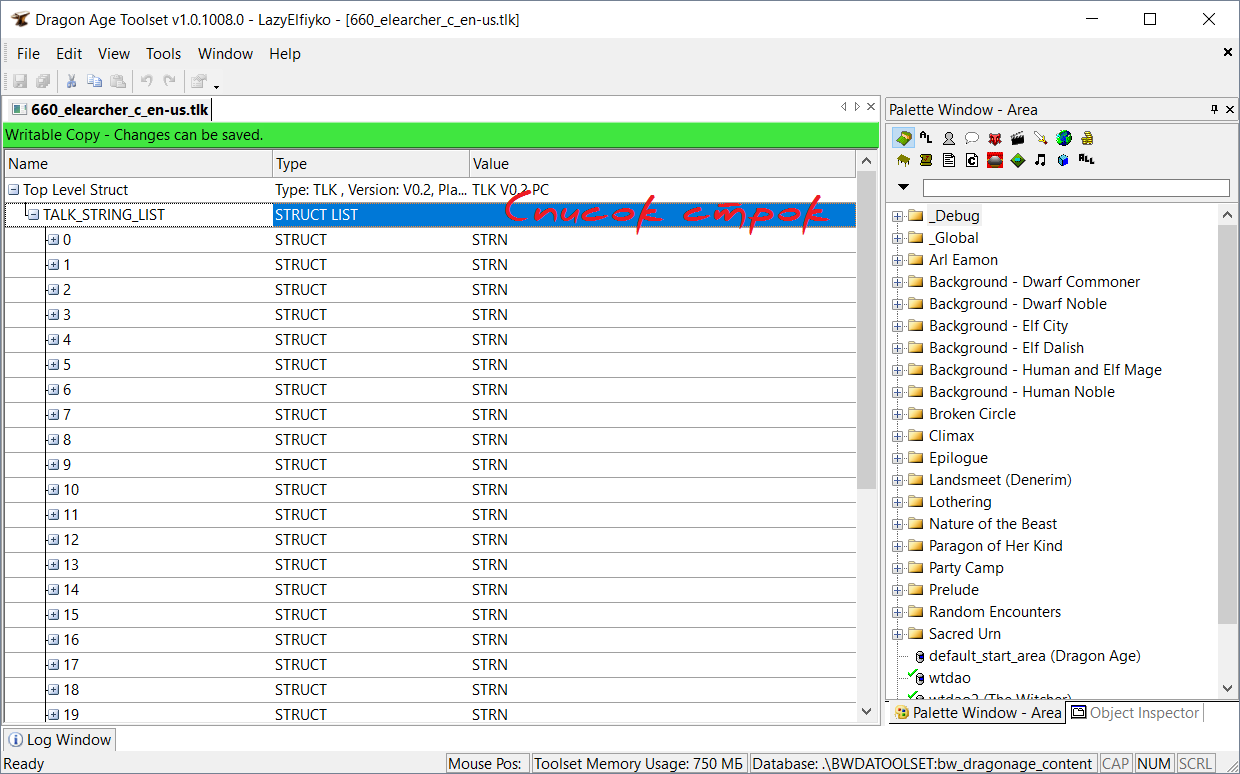1240x774 pixels.
Task: Select the default_start_area (Dragon Age) item
Action: point(1034,656)
